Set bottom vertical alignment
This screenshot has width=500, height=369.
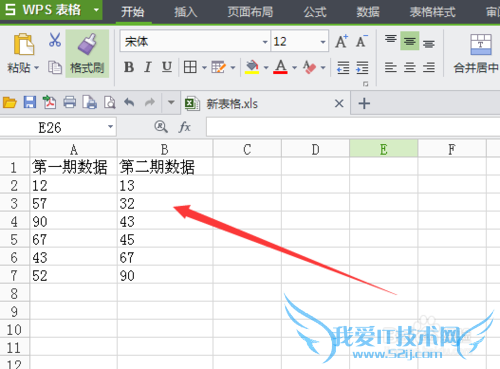pyautogui.click(x=429, y=43)
